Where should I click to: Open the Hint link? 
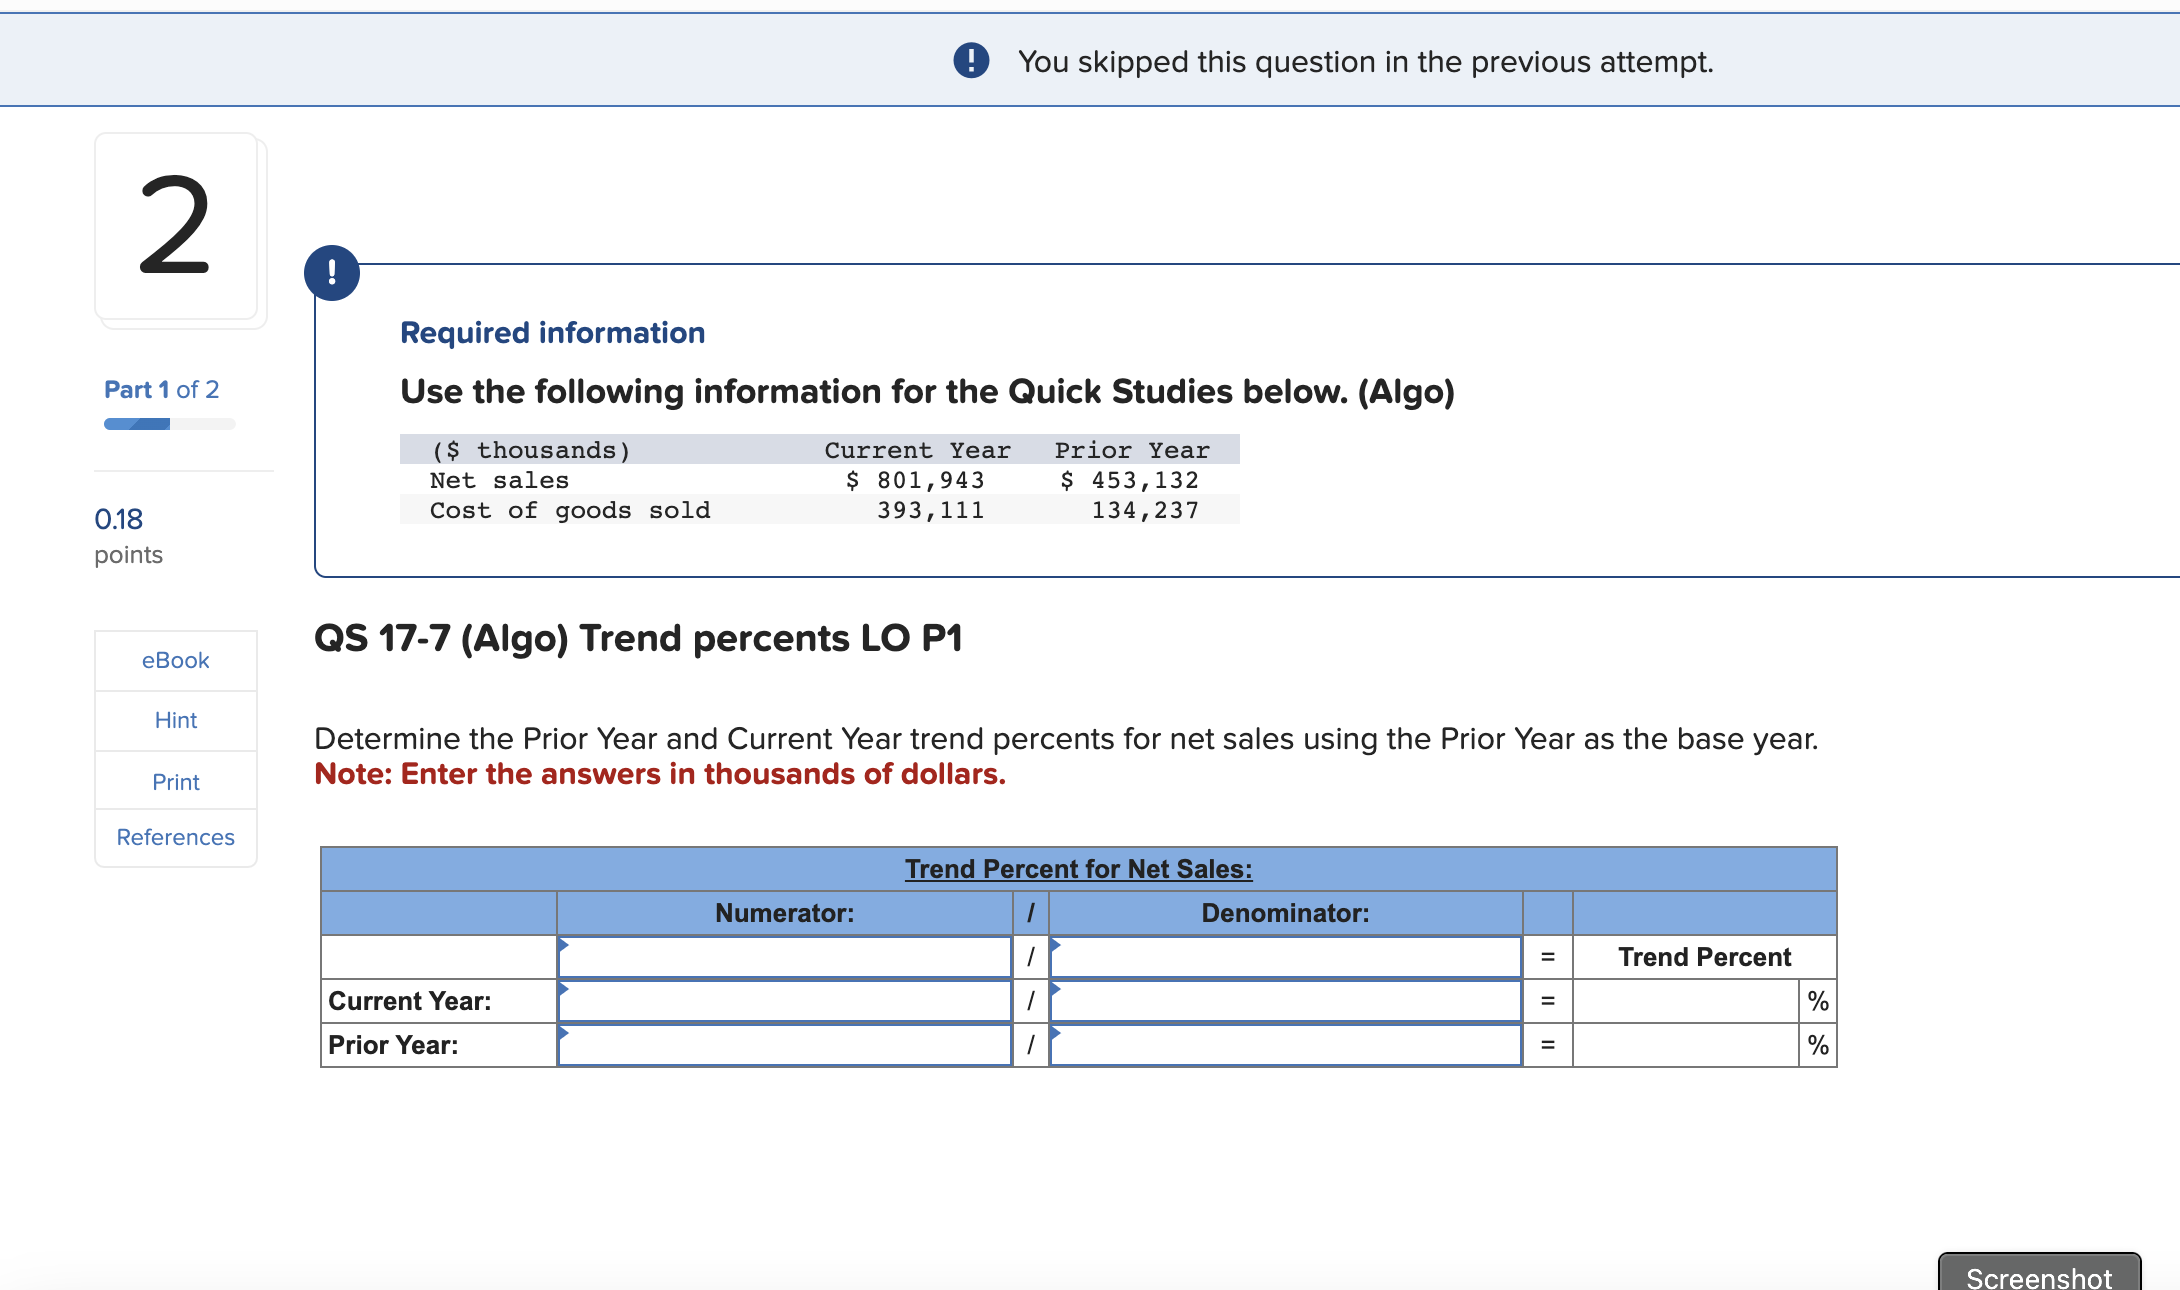(x=176, y=720)
